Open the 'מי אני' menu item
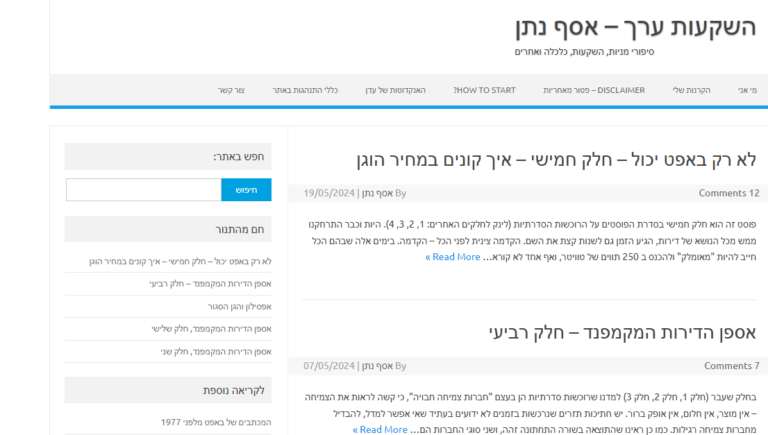The width and height of the screenshot is (768, 435). [x=746, y=90]
